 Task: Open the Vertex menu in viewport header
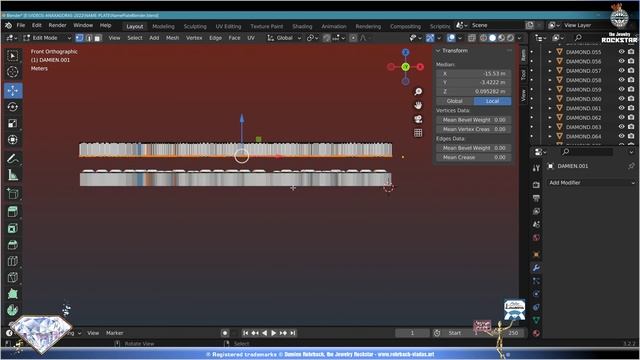[x=194, y=38]
